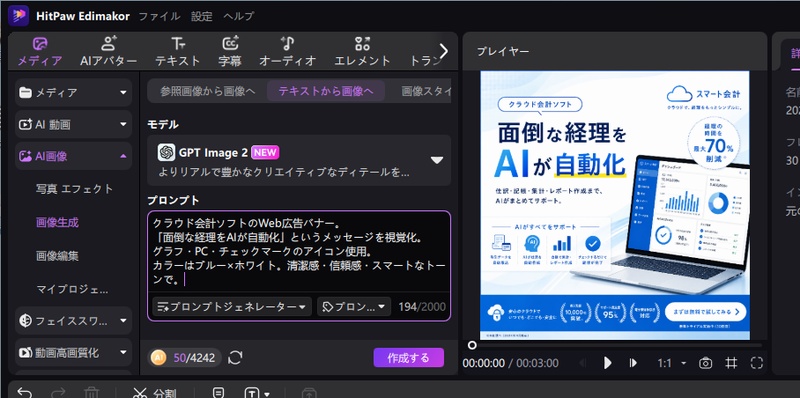Screen dimensions: 800x398
Task: Click the HitPaw Edimakor logo icon
Action: [18, 16]
